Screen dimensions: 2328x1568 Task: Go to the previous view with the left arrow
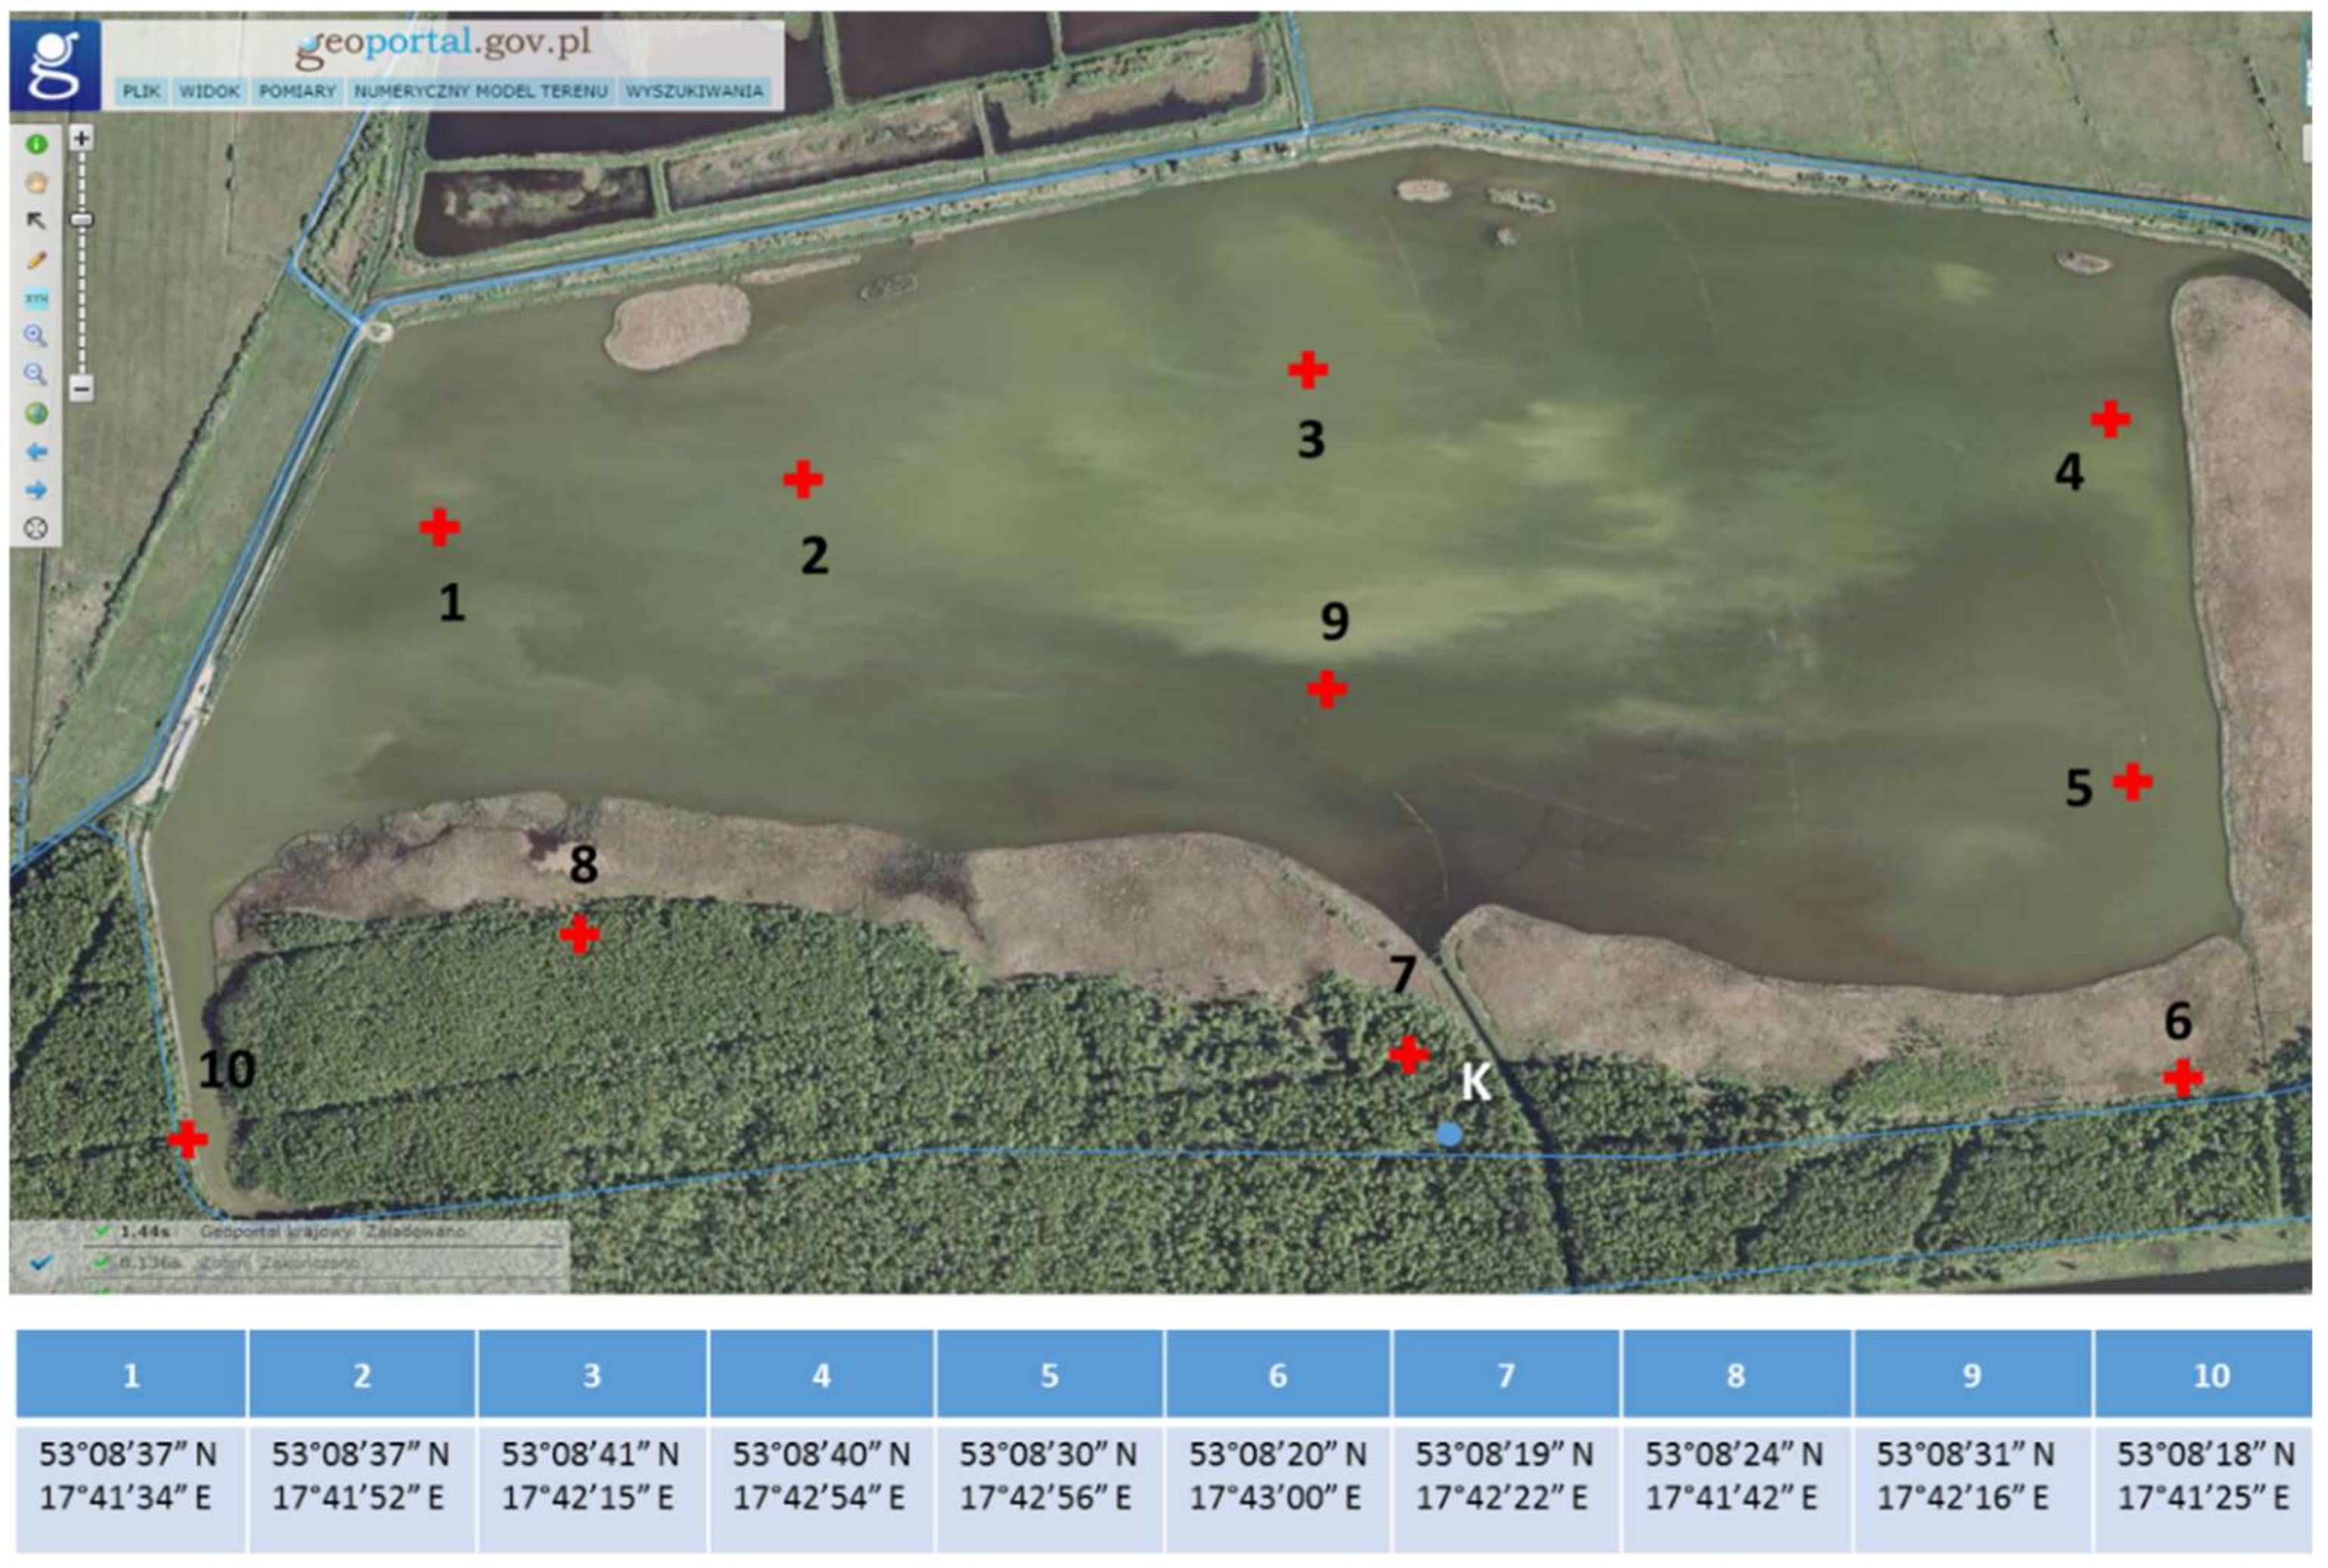coord(36,452)
